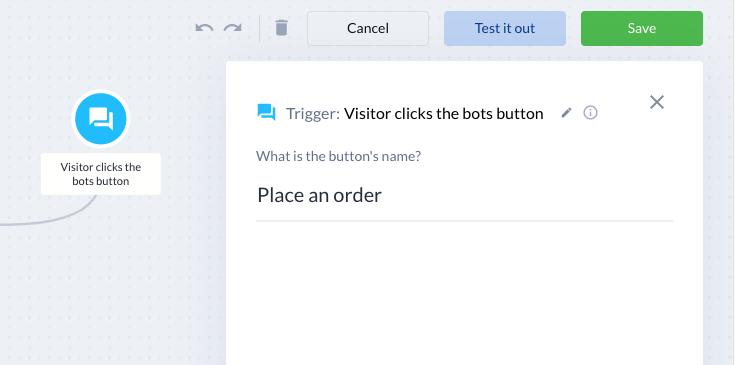735x365 pixels.
Task: Edit trigger name with the pencil icon
Action: [x=567, y=113]
